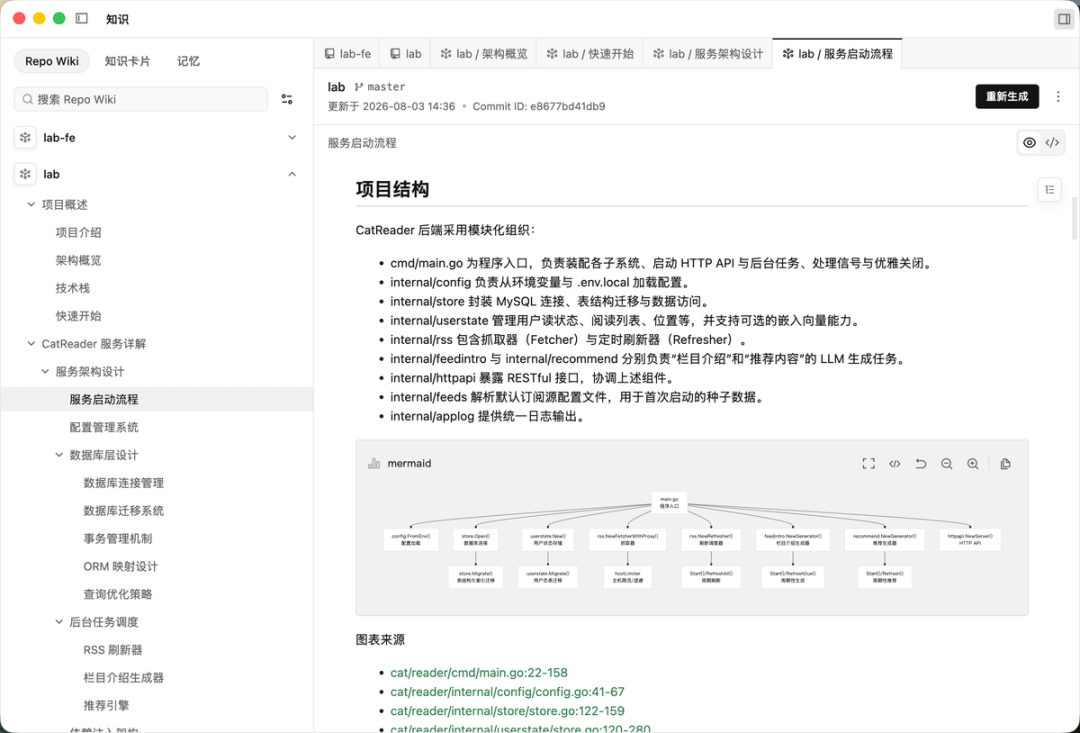This screenshot has width=1080, height=733.
Task: Focus the 搜索 Repo Wiki search field
Action: [141, 99]
